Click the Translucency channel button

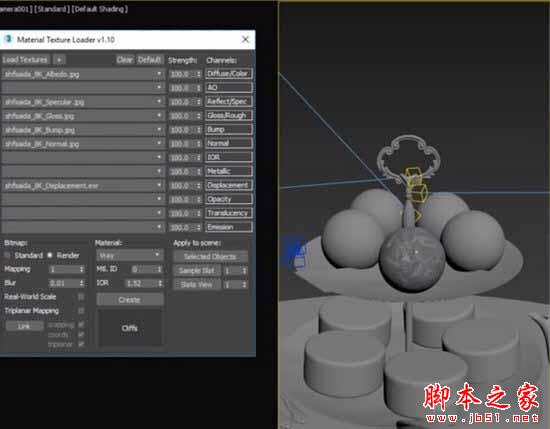[228, 213]
